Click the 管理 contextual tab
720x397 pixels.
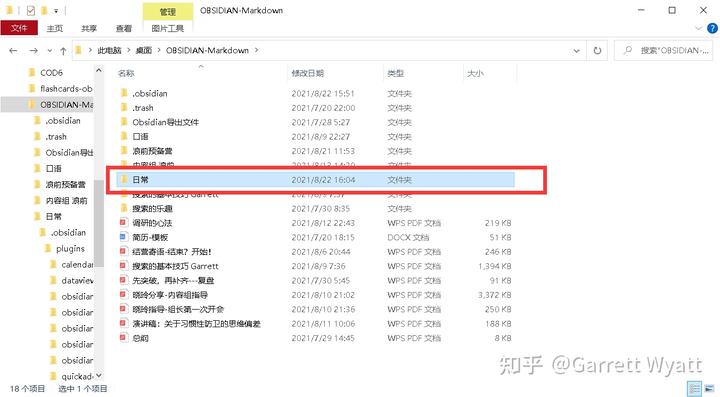pos(168,12)
